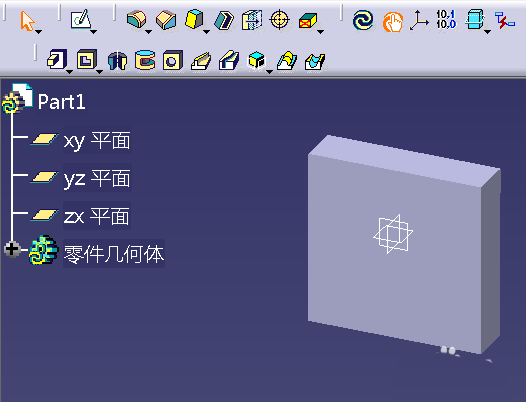This screenshot has height=402, width=526.
Task: Select the Thread/Tap tool
Action: [279, 20]
